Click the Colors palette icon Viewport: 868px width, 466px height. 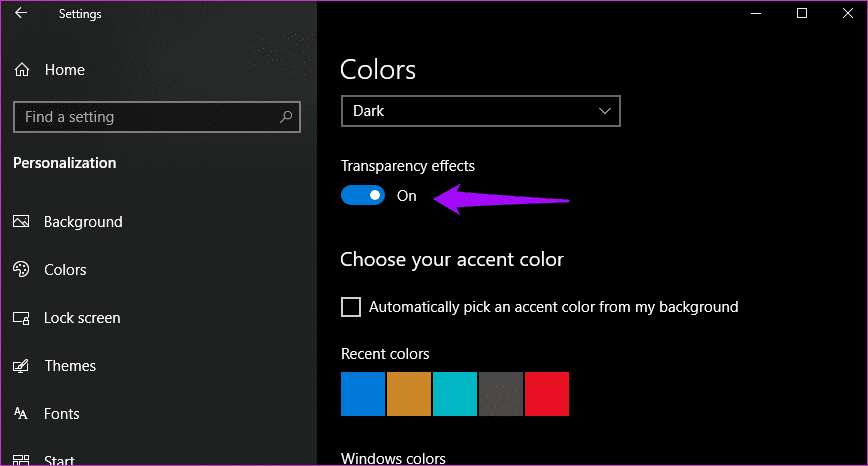click(21, 270)
